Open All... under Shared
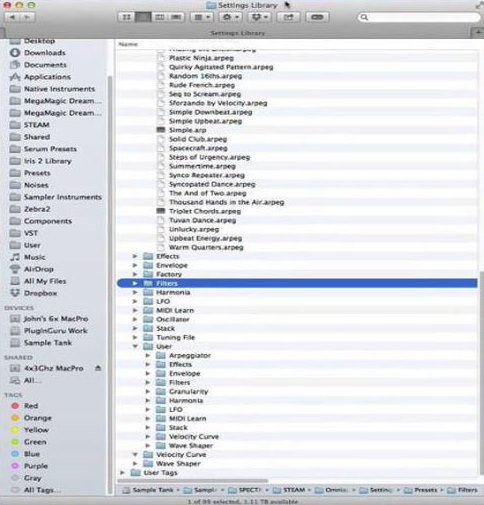 (33, 380)
